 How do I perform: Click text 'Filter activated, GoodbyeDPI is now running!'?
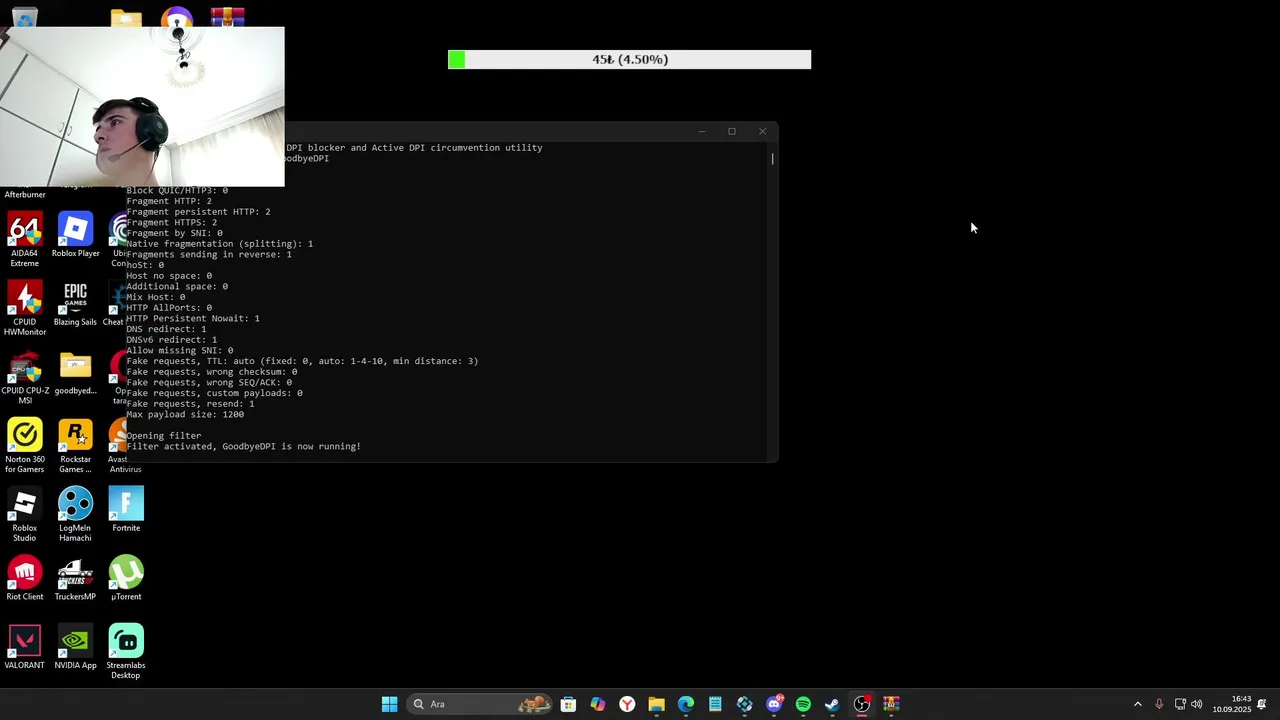(243, 446)
